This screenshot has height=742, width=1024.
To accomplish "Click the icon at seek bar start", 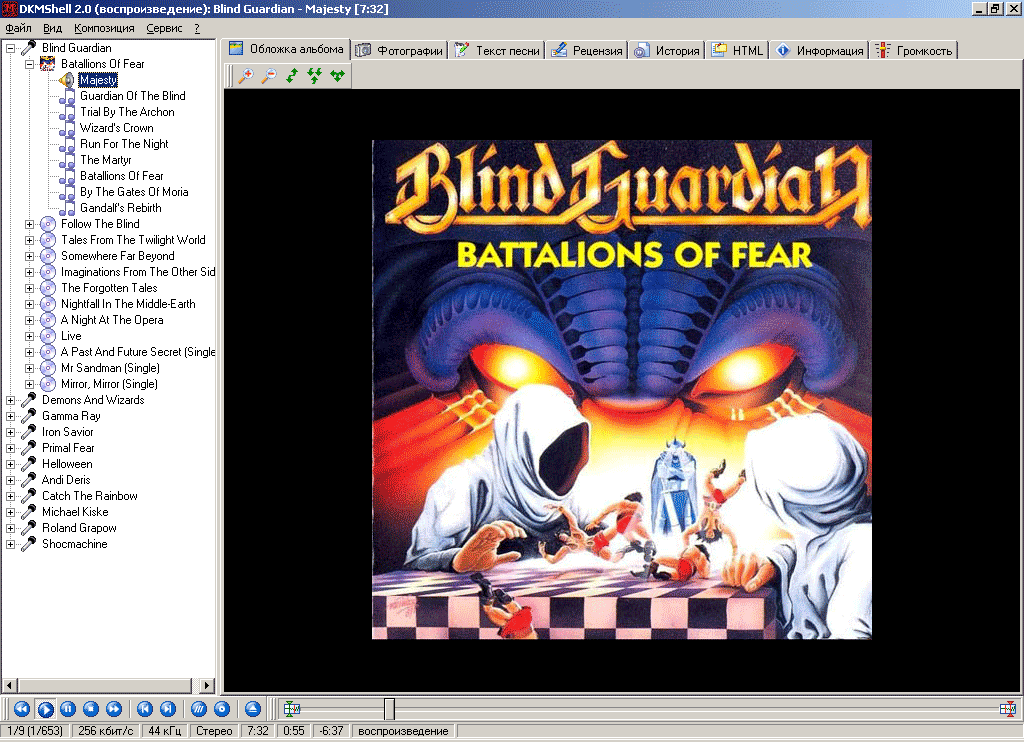I will (x=292, y=709).
